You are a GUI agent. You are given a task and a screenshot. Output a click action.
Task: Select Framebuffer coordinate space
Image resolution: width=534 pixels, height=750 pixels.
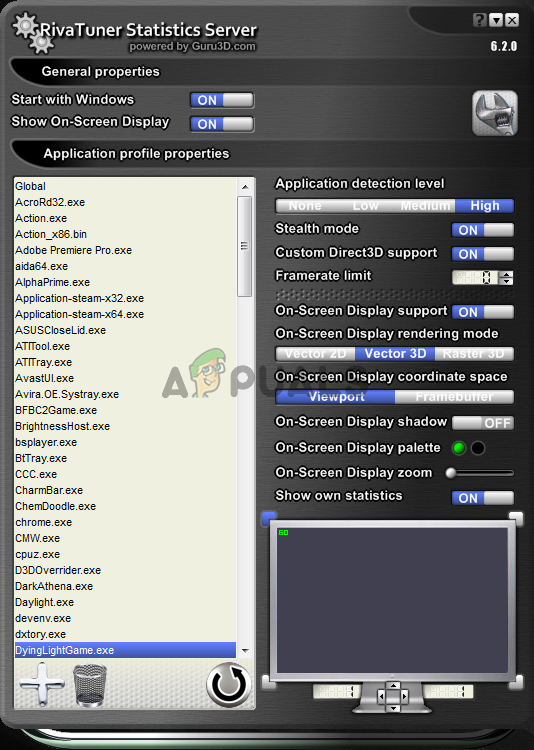pos(454,397)
